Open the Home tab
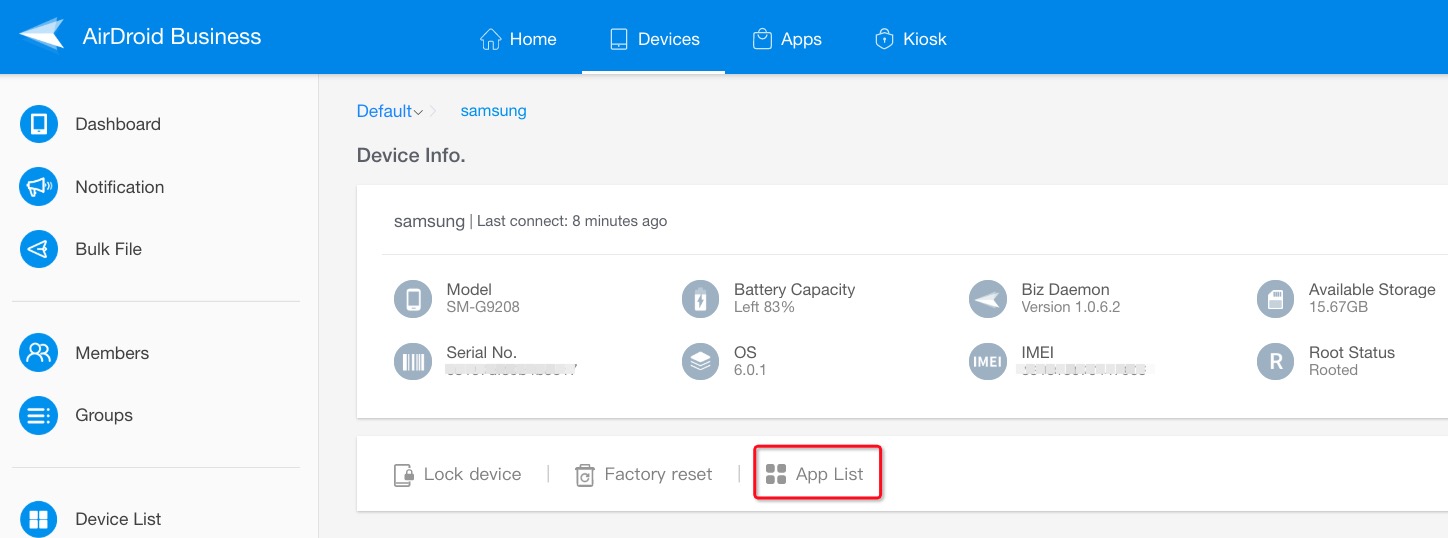This screenshot has width=1448, height=538. [x=518, y=39]
